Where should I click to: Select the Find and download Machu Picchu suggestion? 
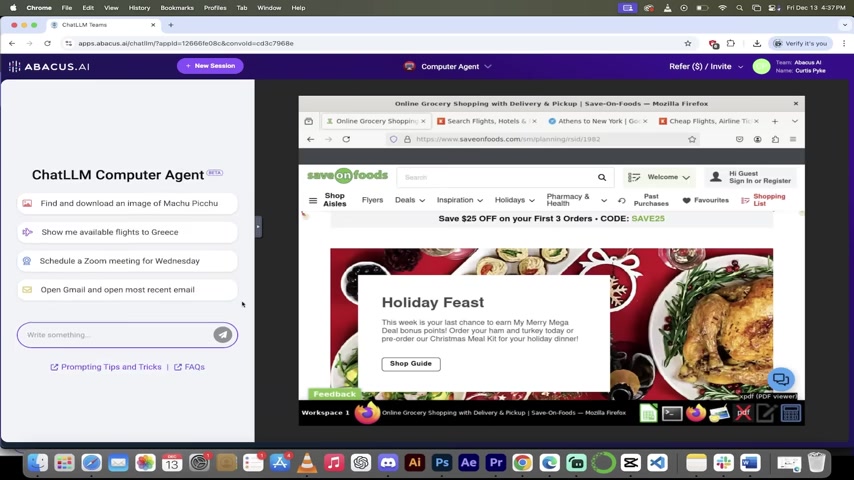coord(127,203)
